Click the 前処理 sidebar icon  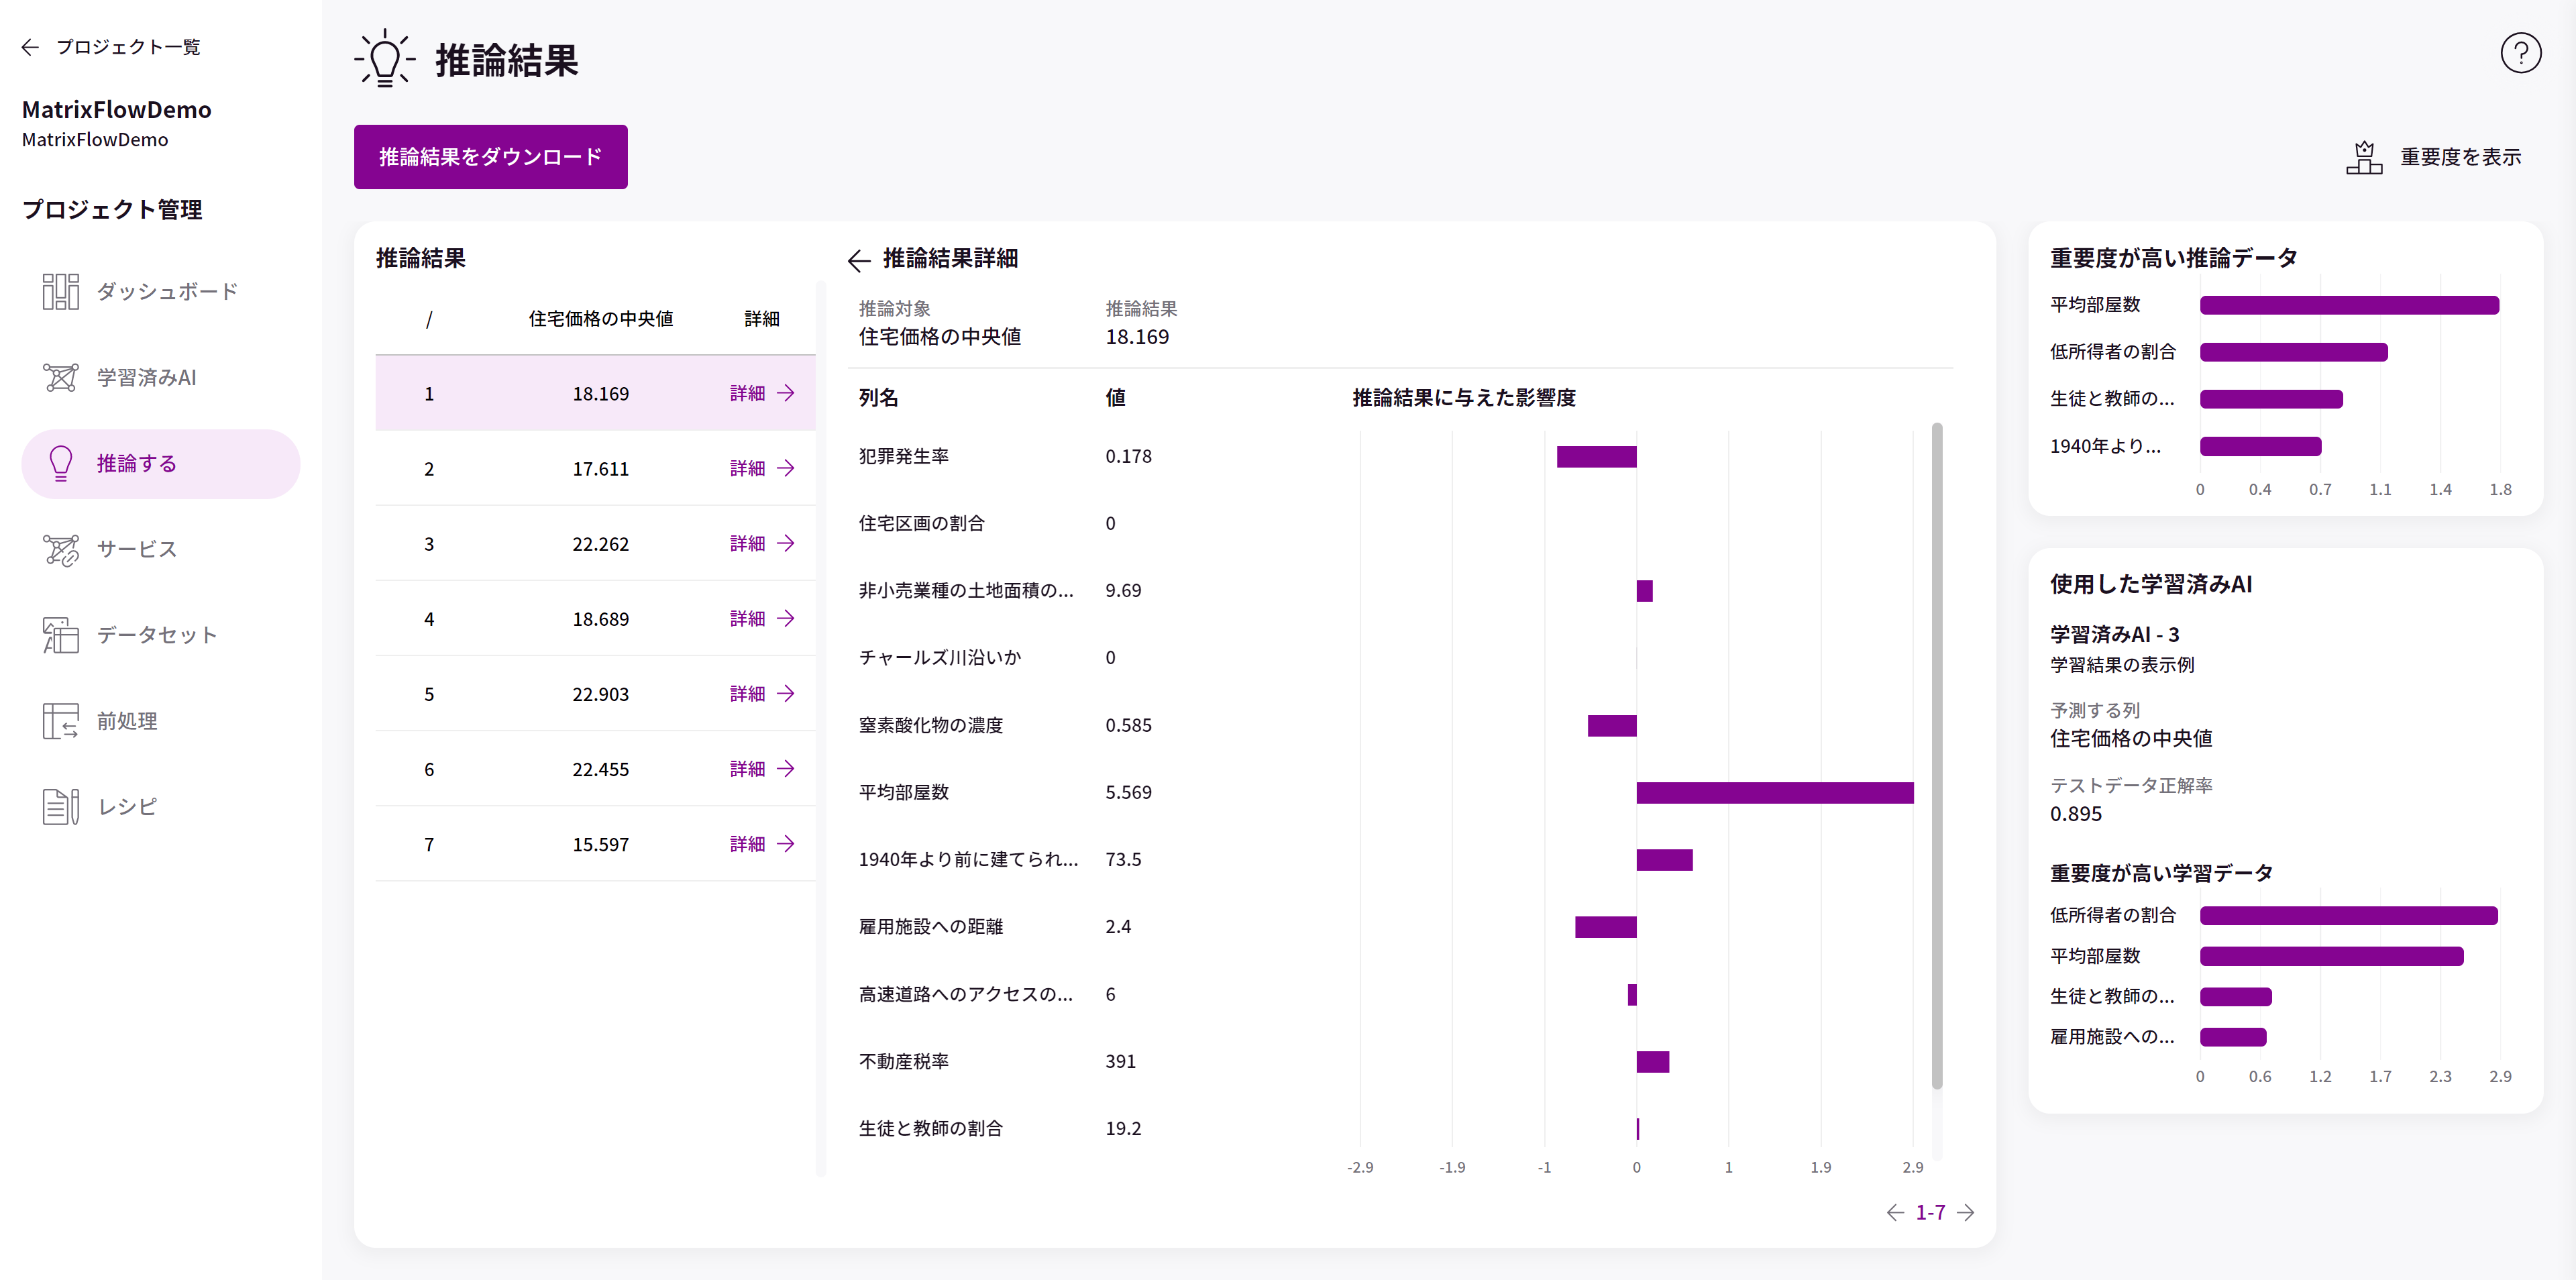click(x=60, y=721)
